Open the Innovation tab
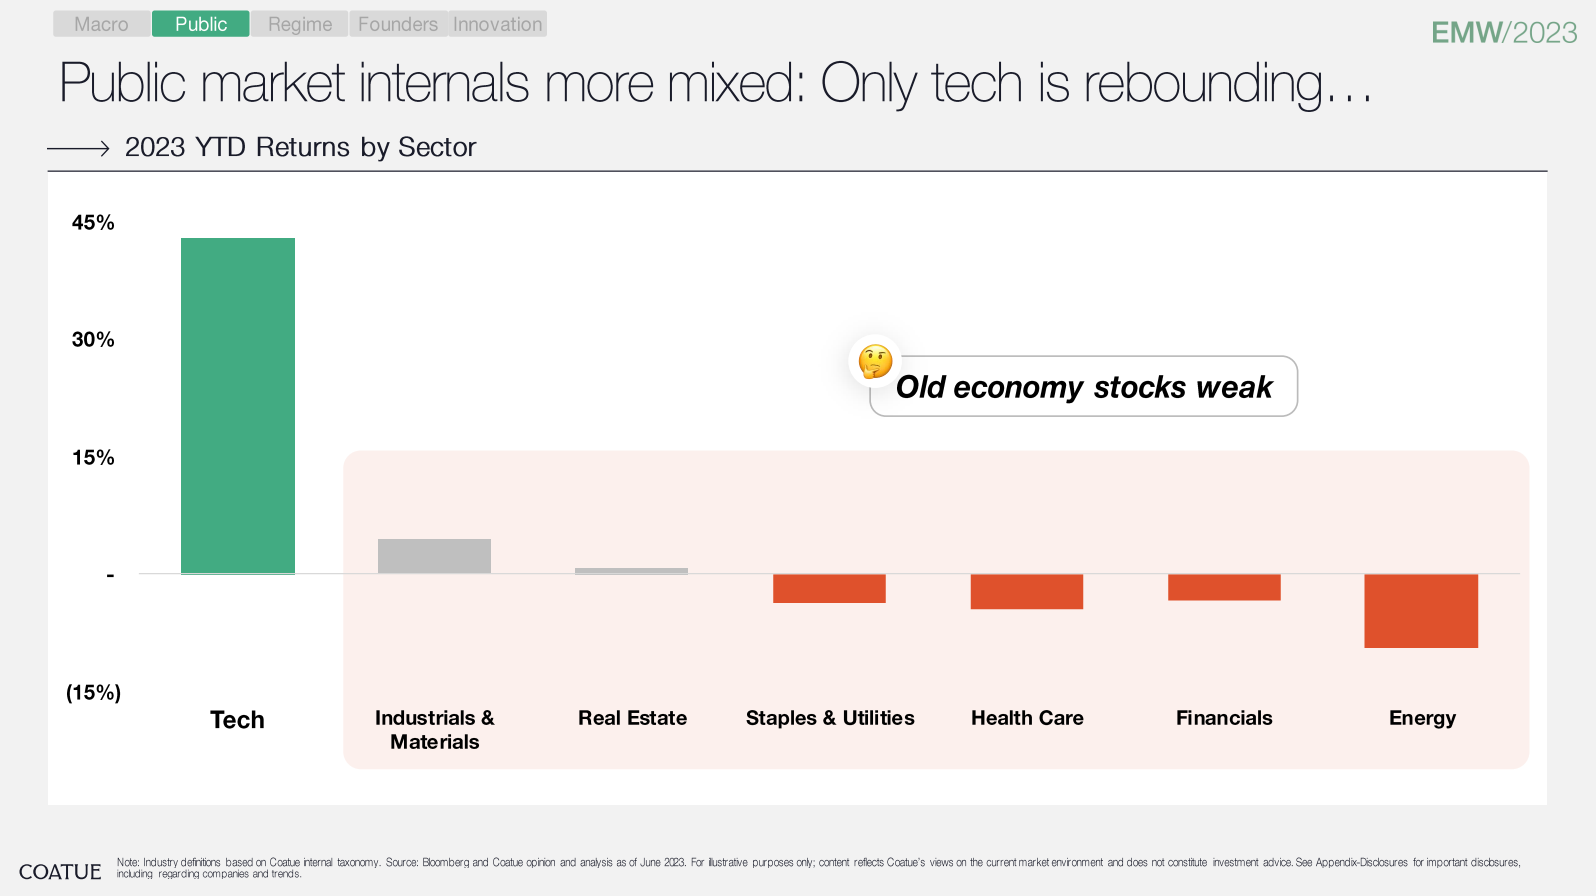1596x896 pixels. coord(497,24)
